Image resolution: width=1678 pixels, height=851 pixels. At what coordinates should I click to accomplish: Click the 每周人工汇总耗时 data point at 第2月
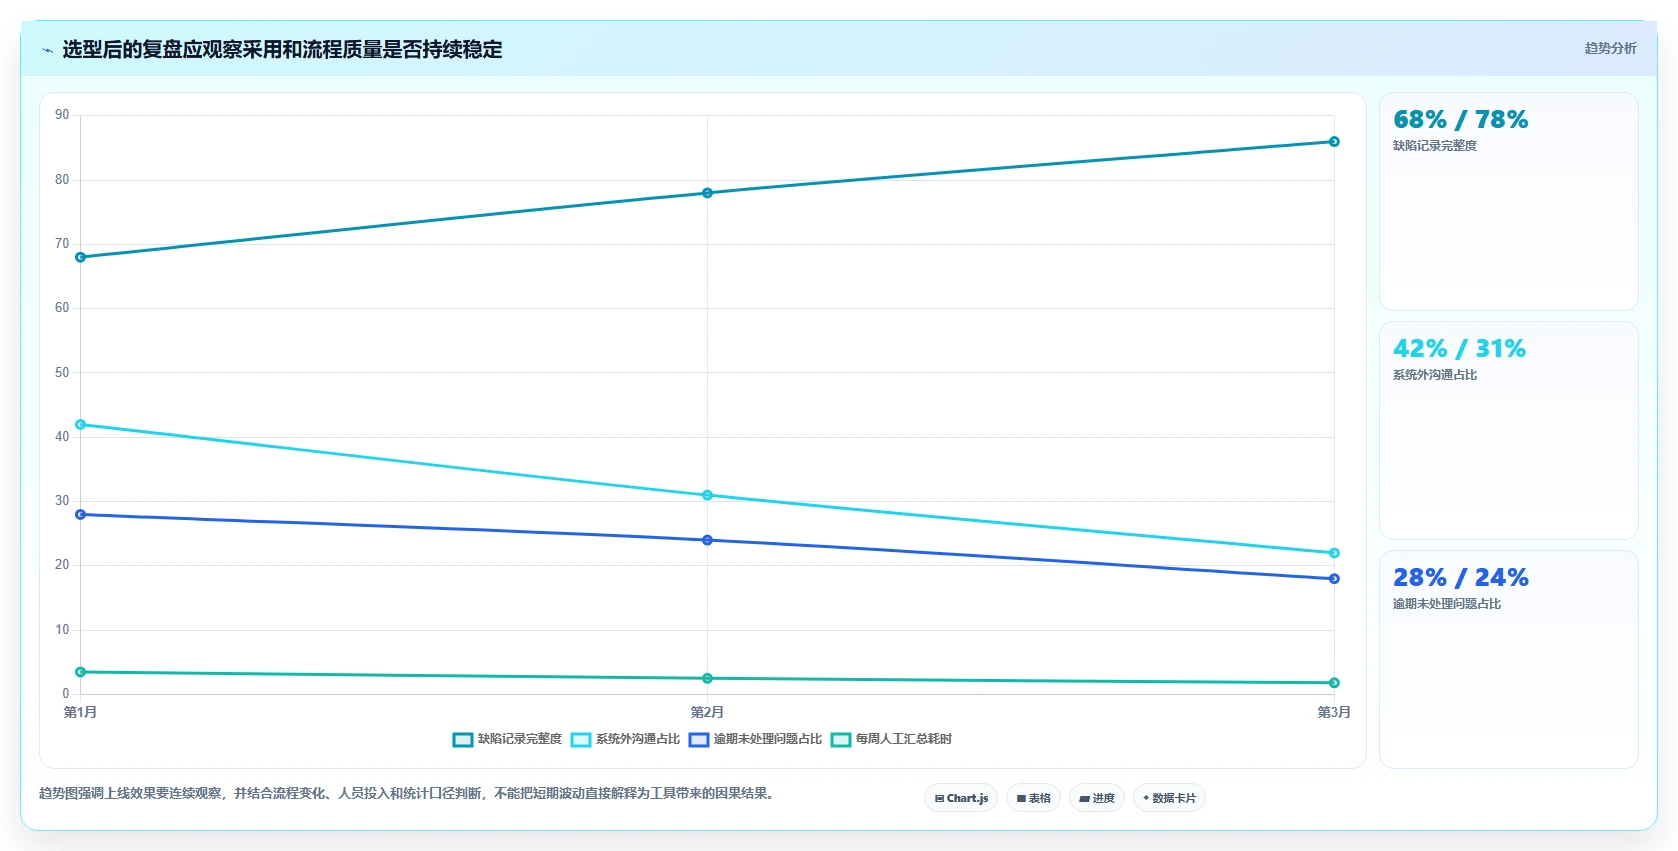click(707, 679)
